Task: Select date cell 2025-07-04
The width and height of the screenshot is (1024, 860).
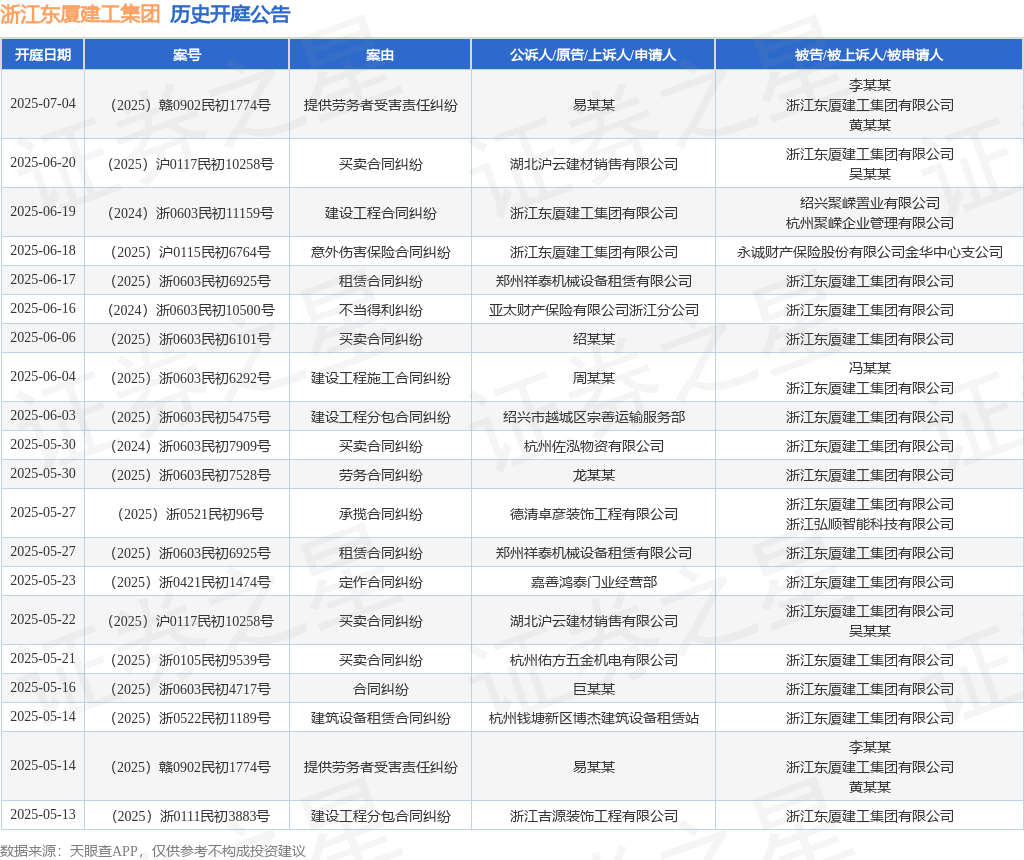Action: click(x=42, y=104)
